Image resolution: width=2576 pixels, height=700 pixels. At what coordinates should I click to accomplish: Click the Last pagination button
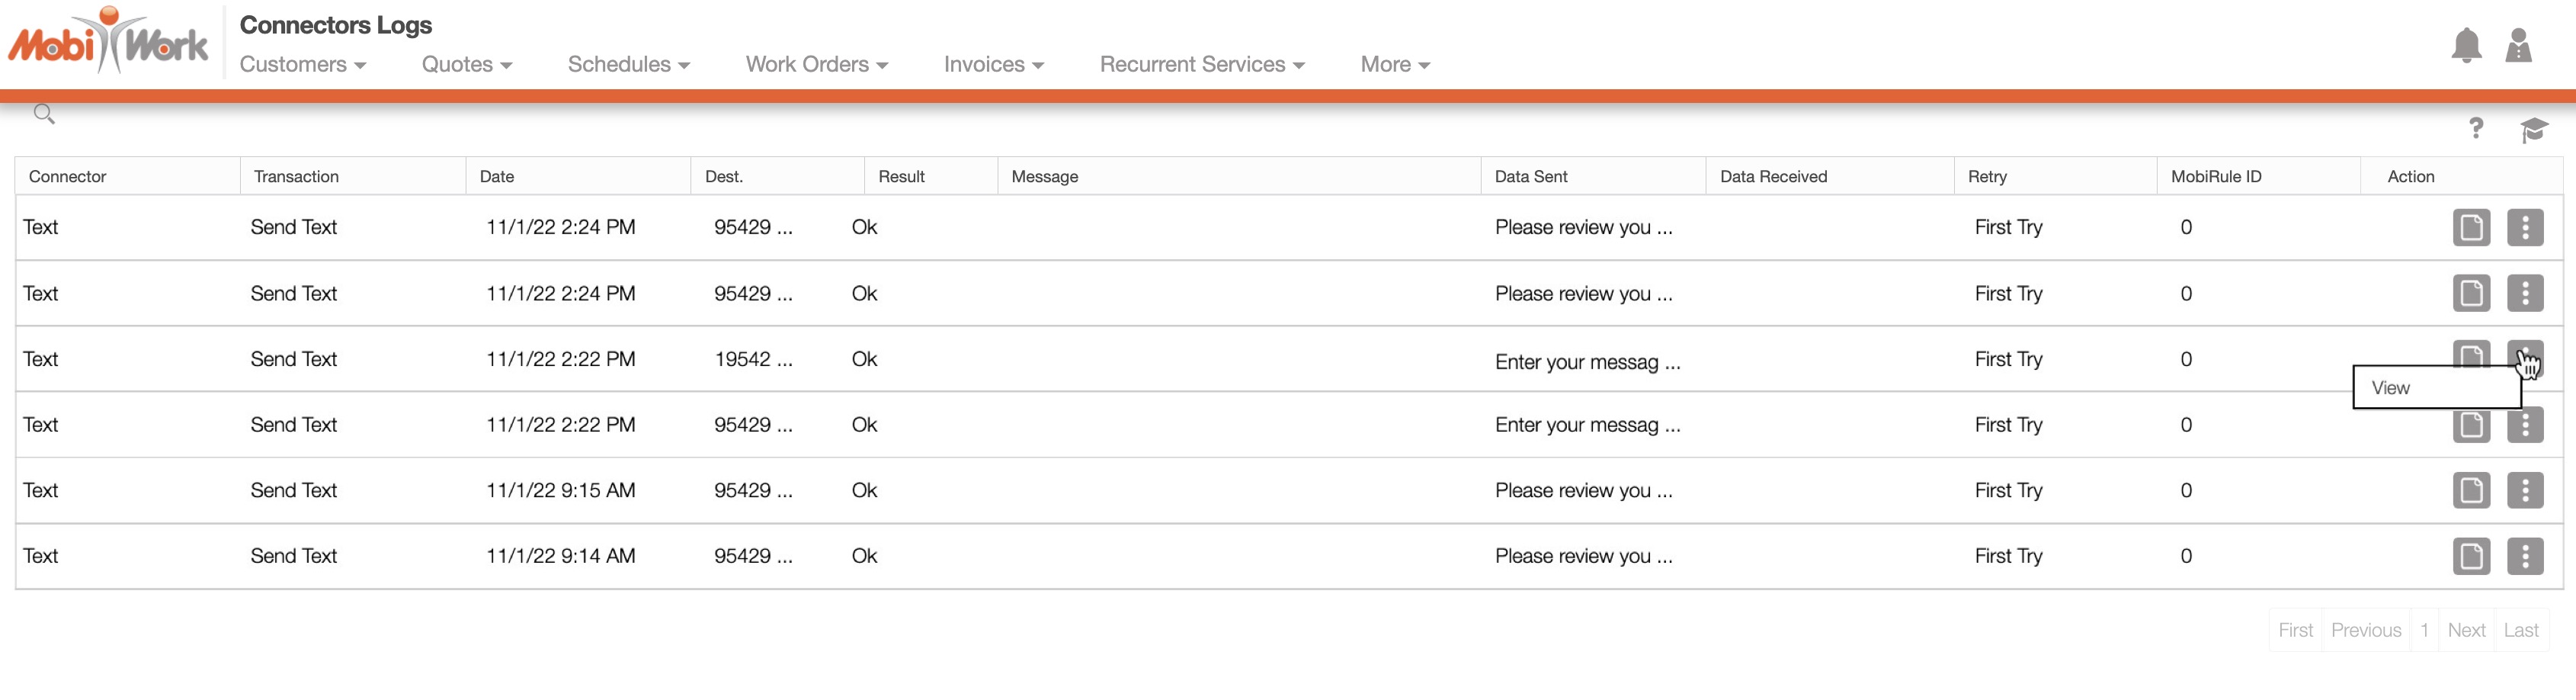click(x=2521, y=630)
